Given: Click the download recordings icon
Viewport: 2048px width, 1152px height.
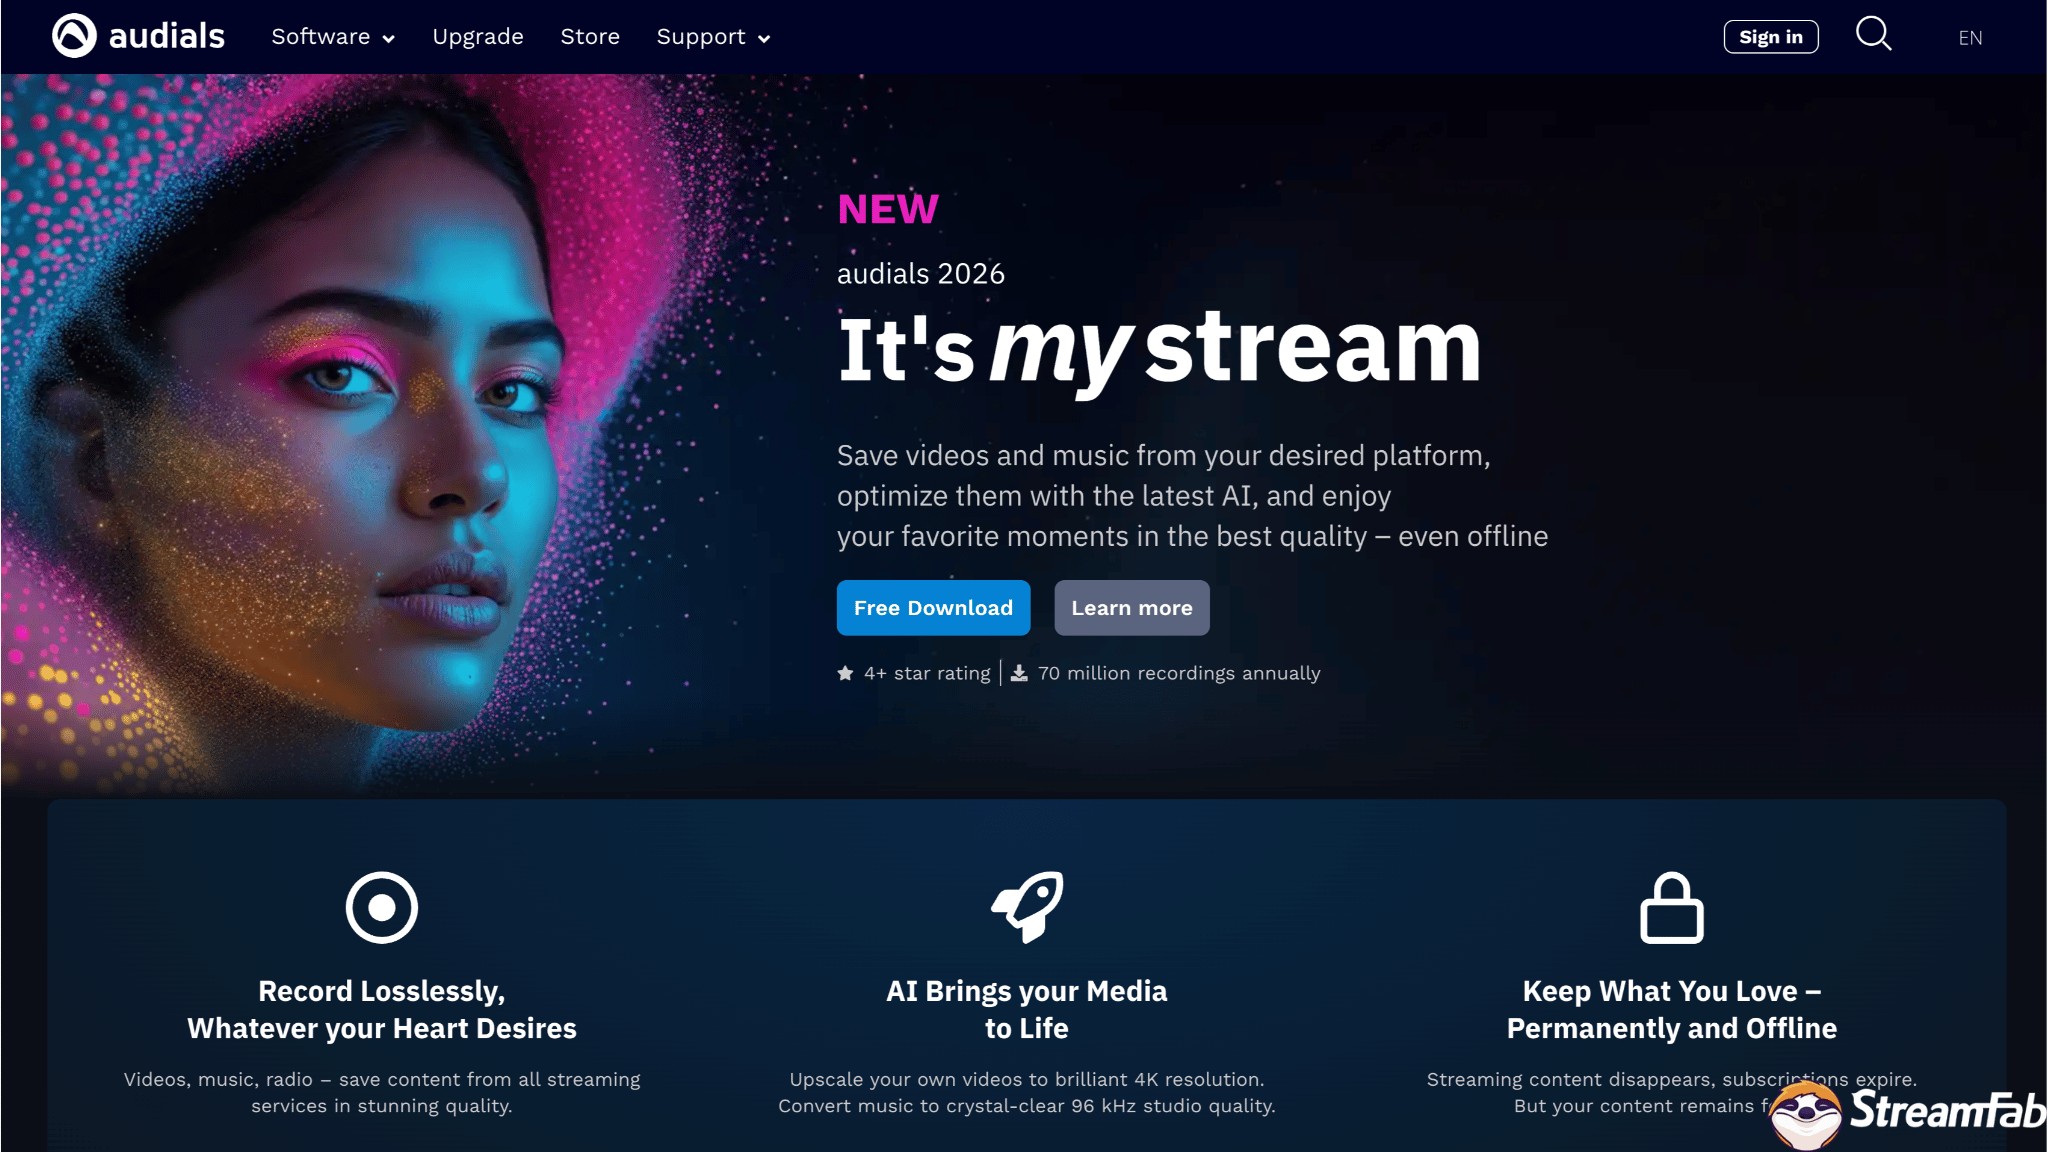Looking at the screenshot, I should click(1019, 673).
